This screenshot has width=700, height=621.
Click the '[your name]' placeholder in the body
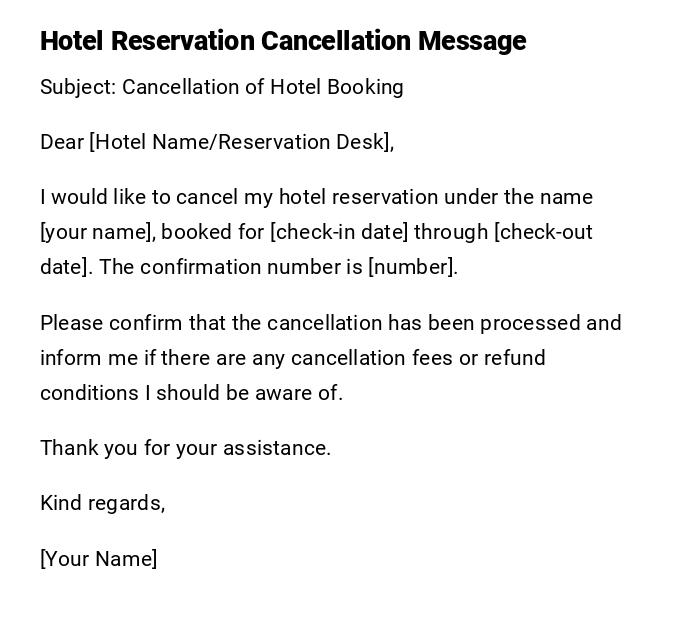click(x=97, y=232)
